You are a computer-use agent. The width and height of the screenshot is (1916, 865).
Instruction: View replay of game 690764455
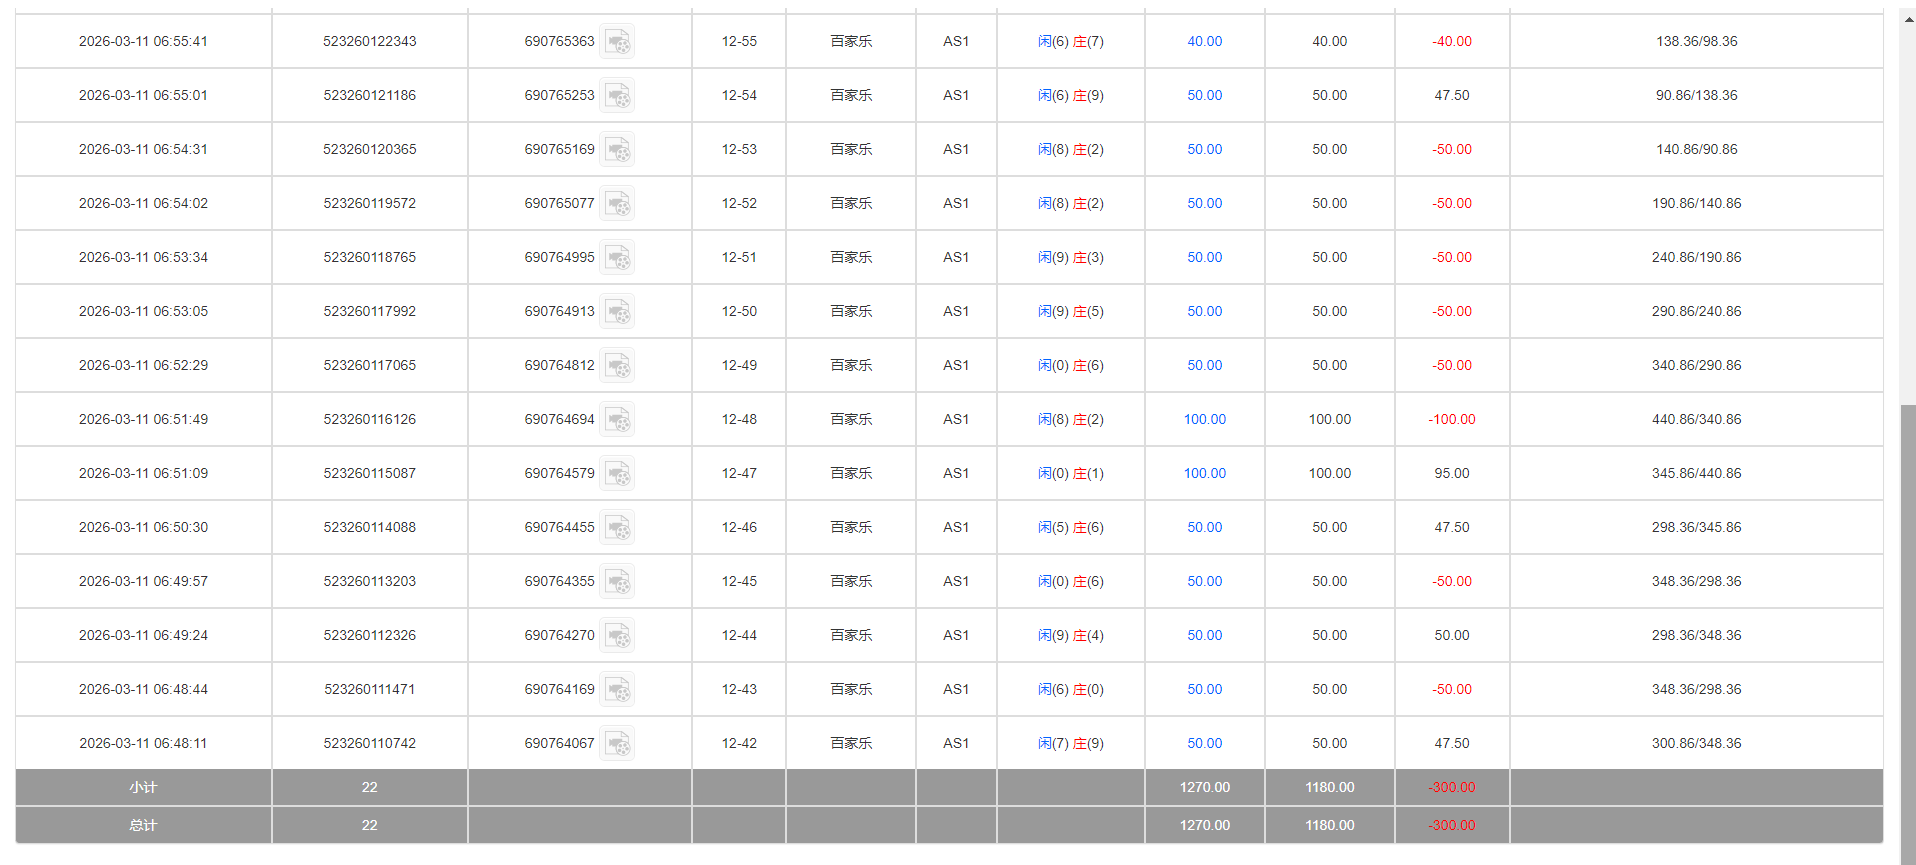coord(617,528)
